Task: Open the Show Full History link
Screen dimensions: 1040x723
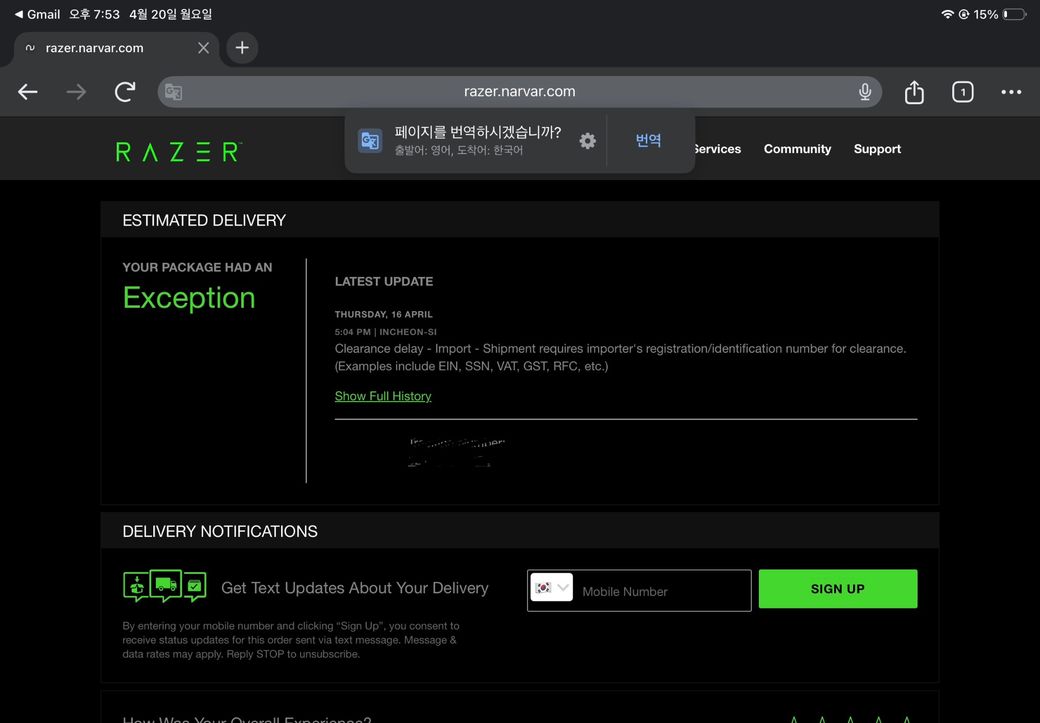Action: pyautogui.click(x=383, y=396)
